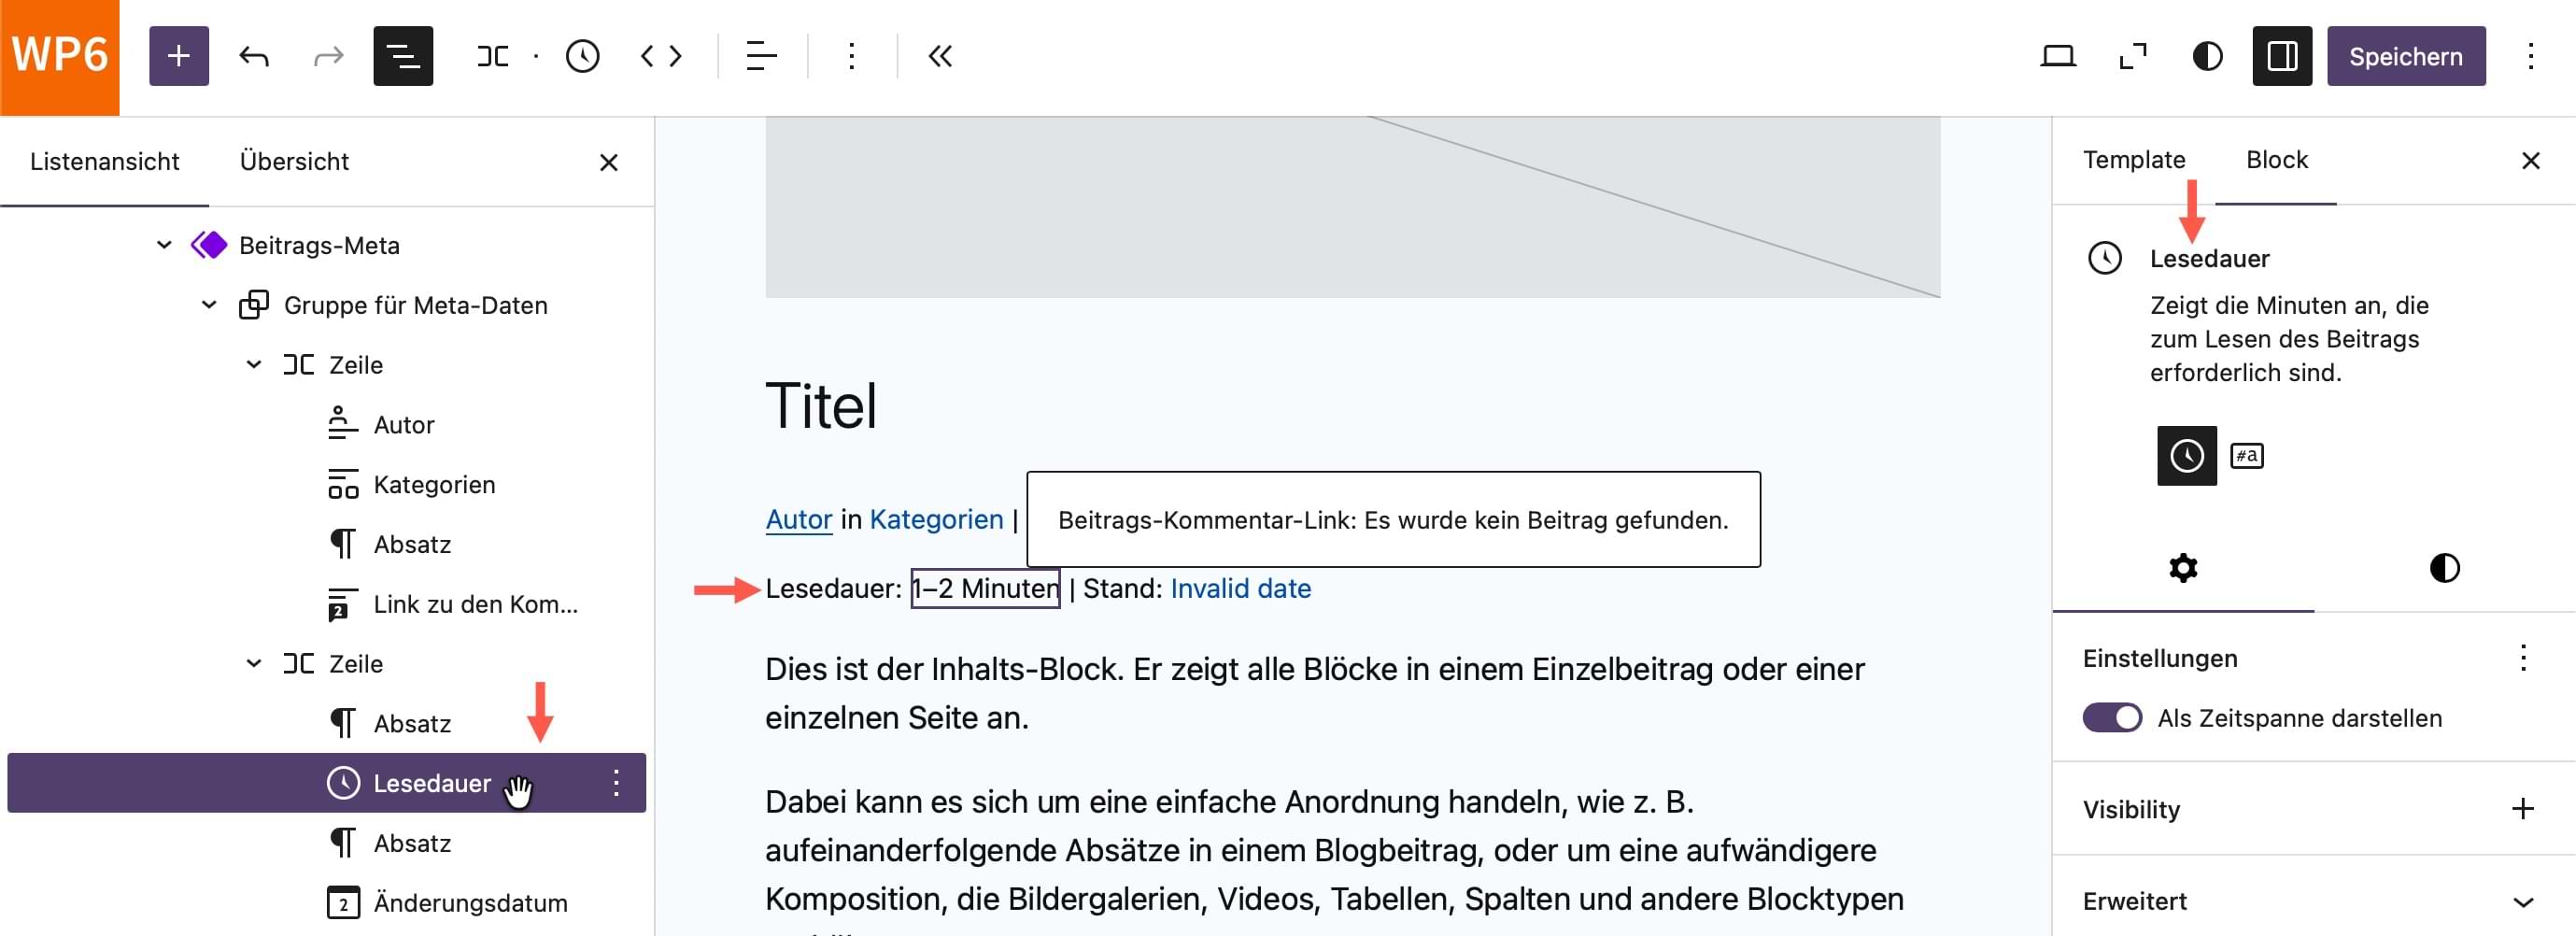Image resolution: width=2576 pixels, height=936 pixels.
Task: Select the #a block variation icon
Action: (x=2246, y=456)
